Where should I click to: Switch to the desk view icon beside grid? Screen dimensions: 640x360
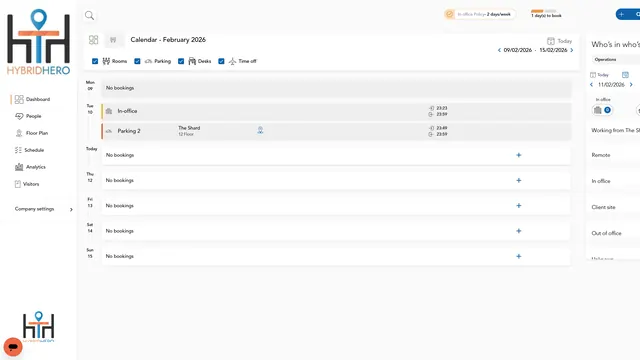pyautogui.click(x=113, y=40)
